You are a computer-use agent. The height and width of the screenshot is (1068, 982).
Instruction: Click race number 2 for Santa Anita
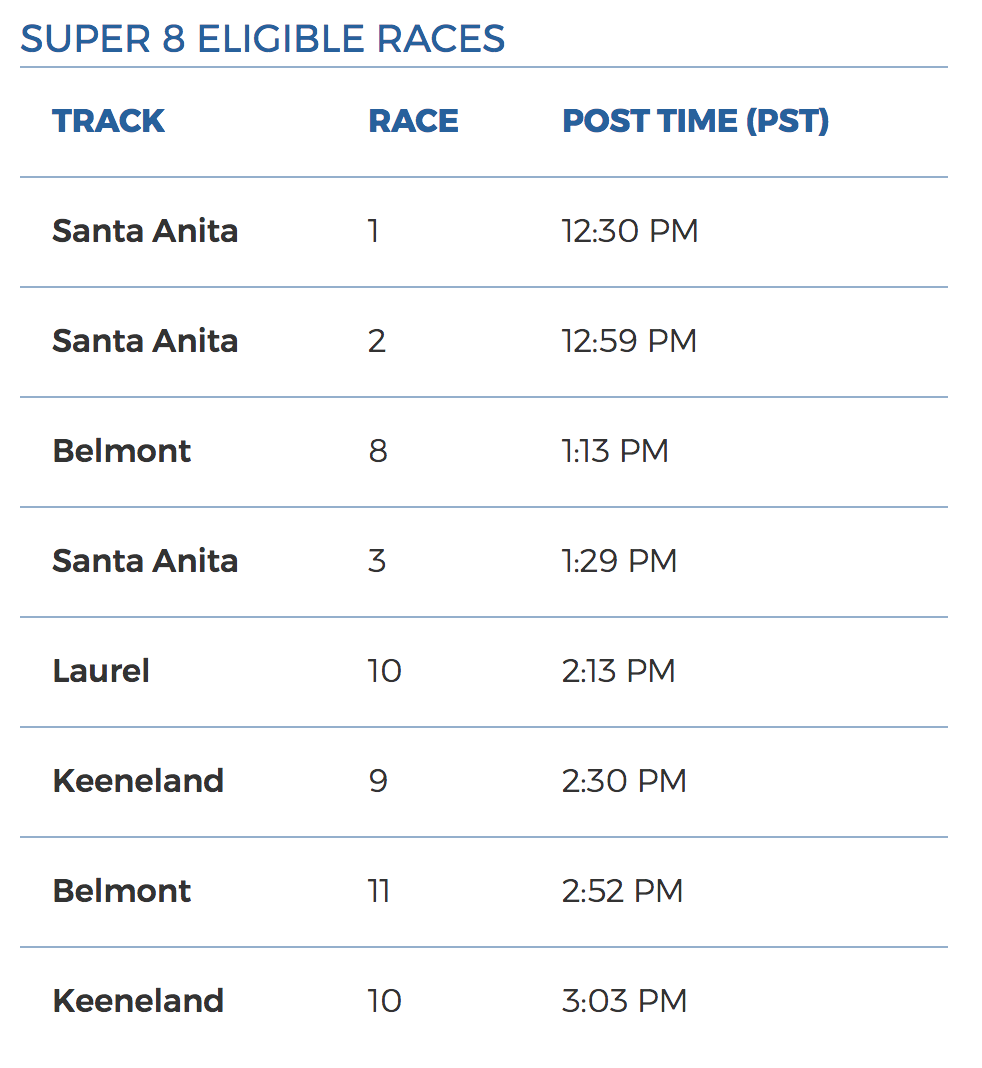(x=377, y=341)
